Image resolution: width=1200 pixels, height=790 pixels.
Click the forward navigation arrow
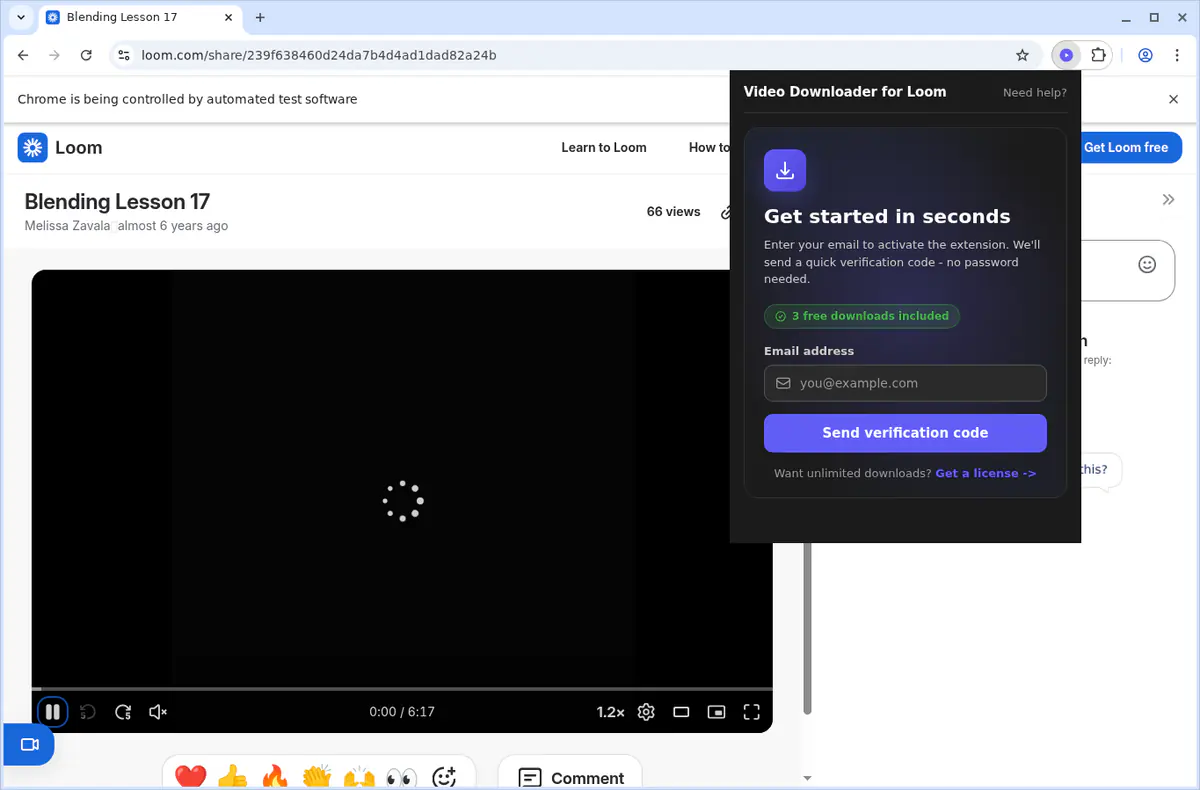pos(55,55)
